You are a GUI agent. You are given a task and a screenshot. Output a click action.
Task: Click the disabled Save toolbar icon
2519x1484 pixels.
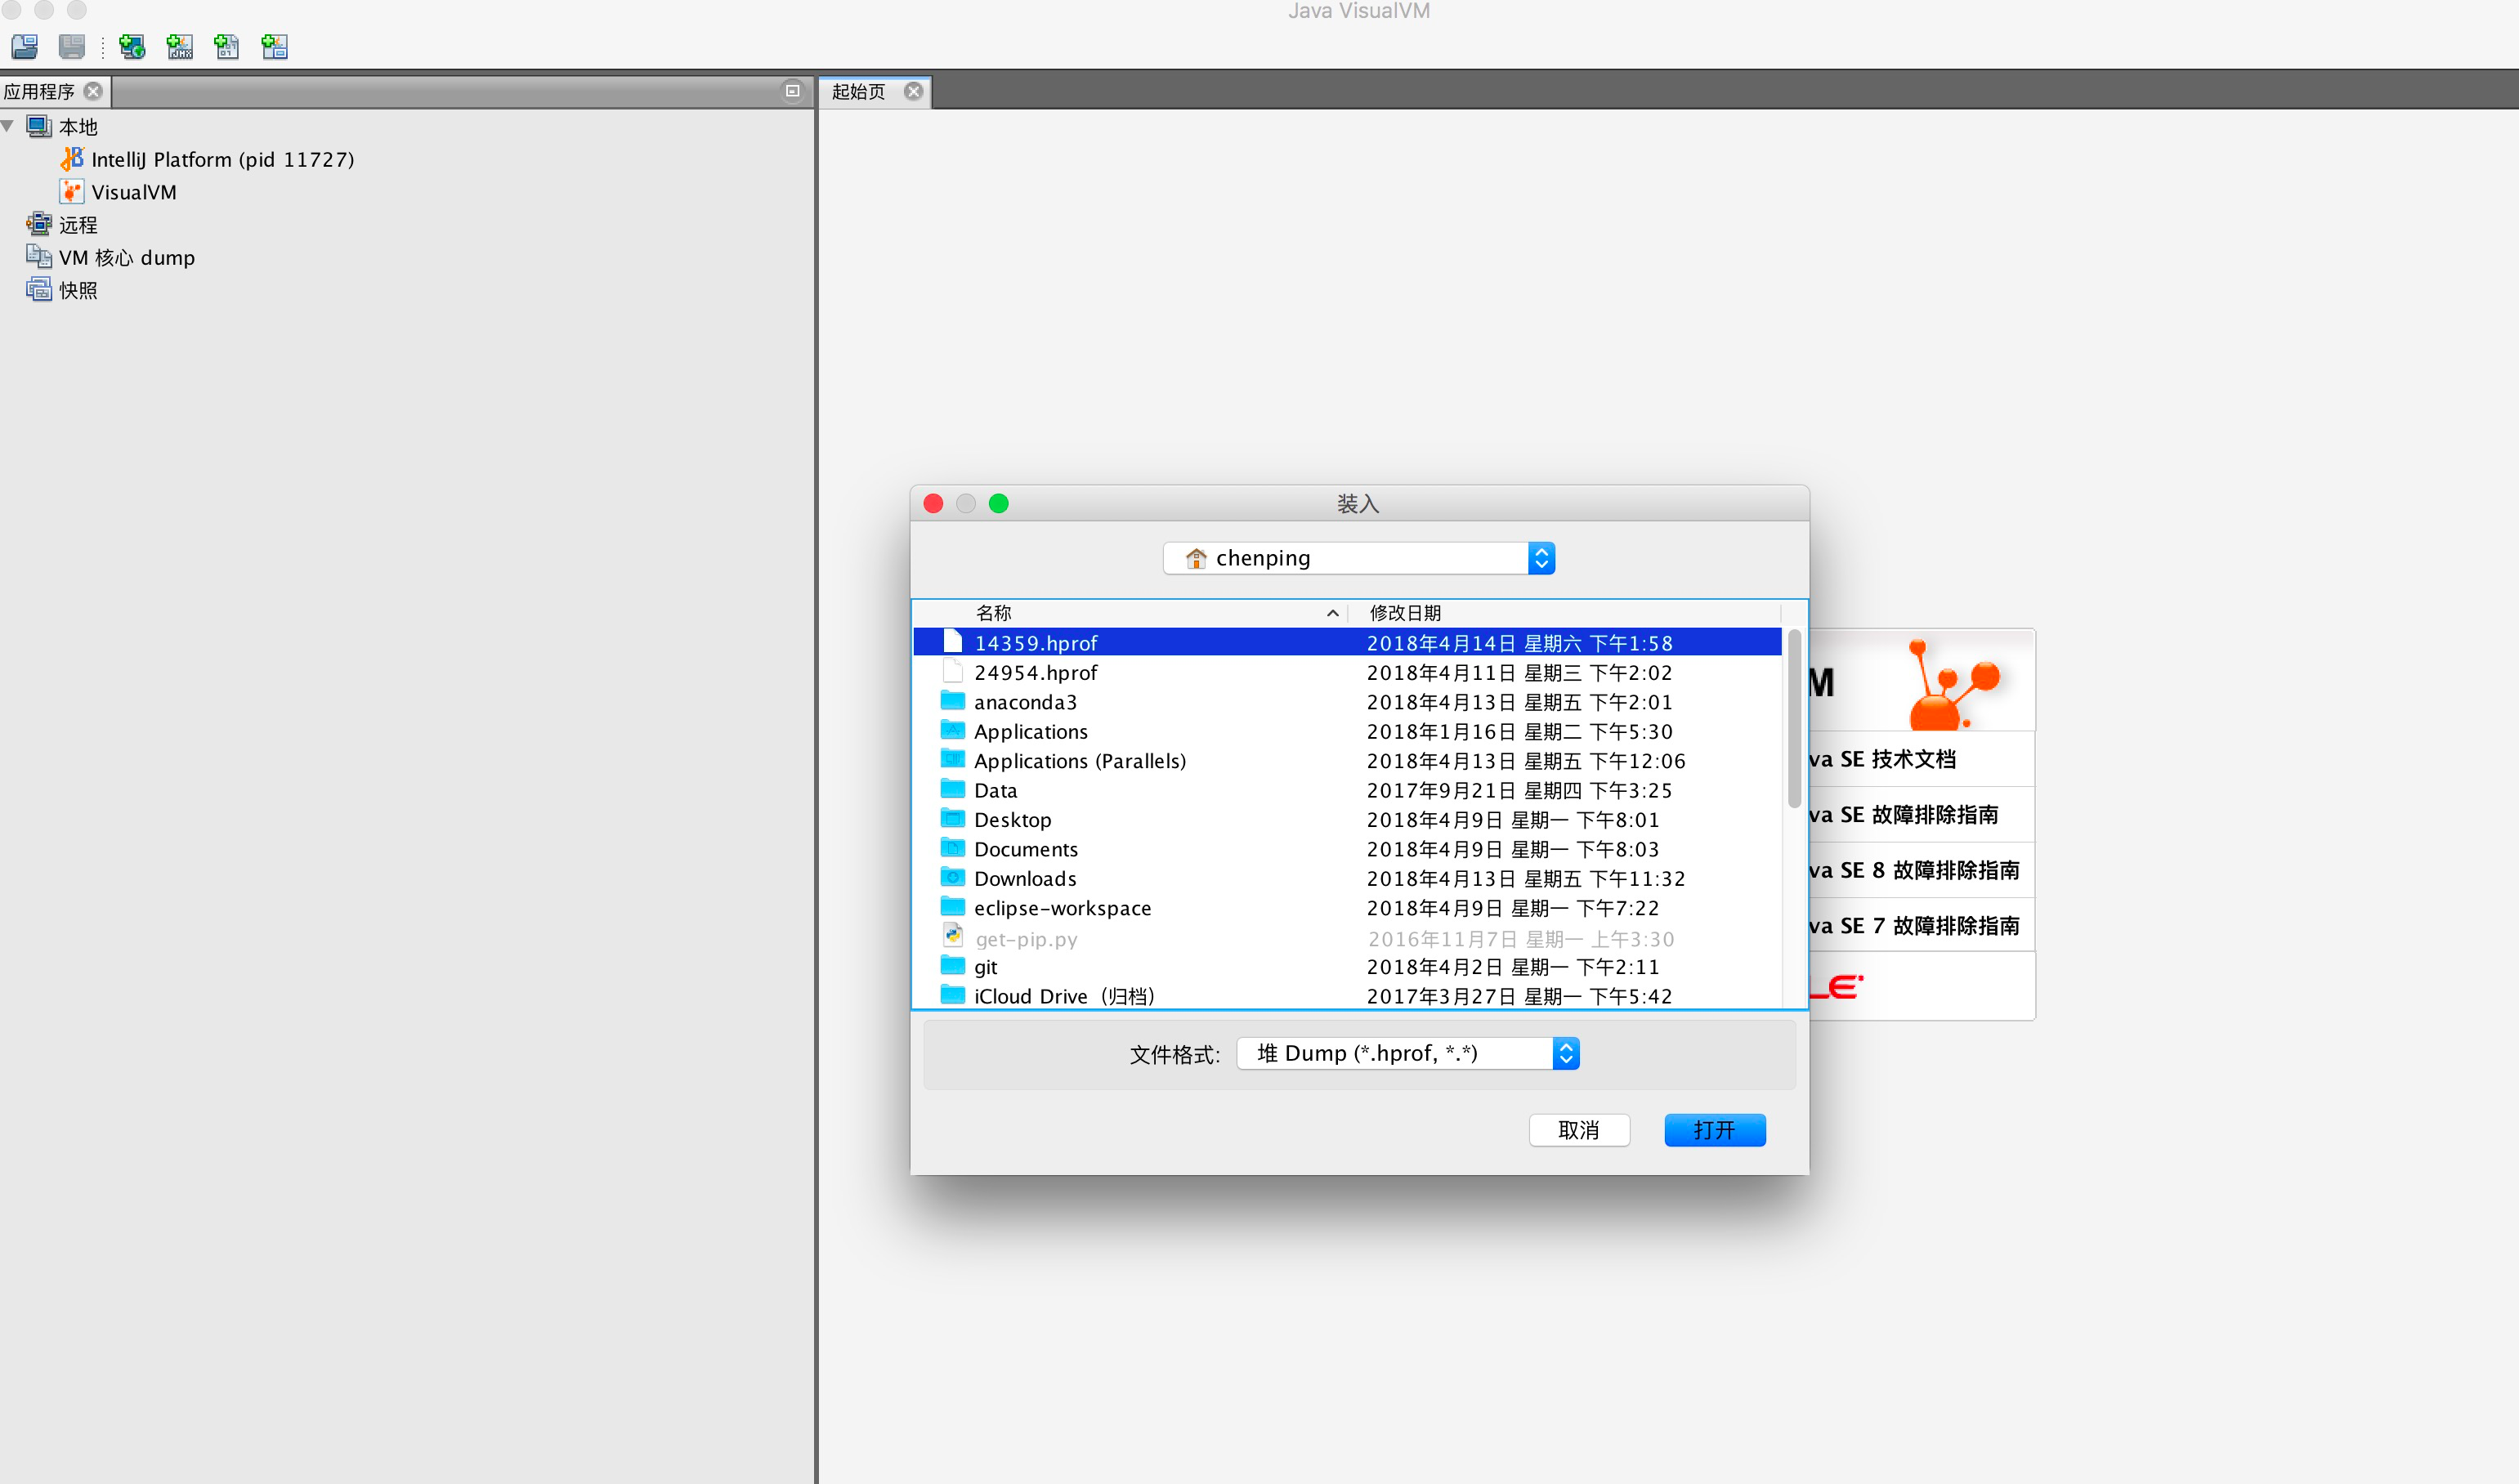coord(72,46)
